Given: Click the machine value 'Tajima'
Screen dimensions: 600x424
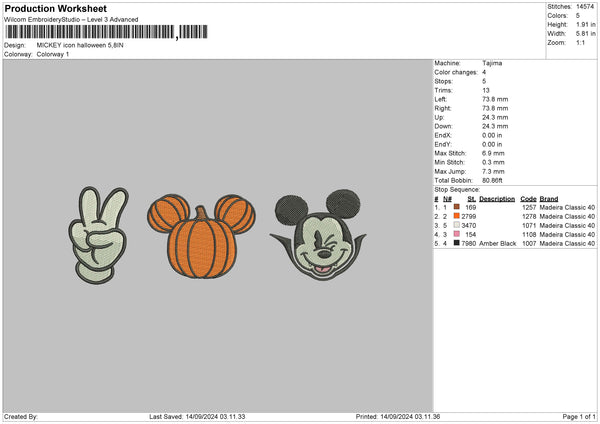Looking at the screenshot, I should 492,63.
